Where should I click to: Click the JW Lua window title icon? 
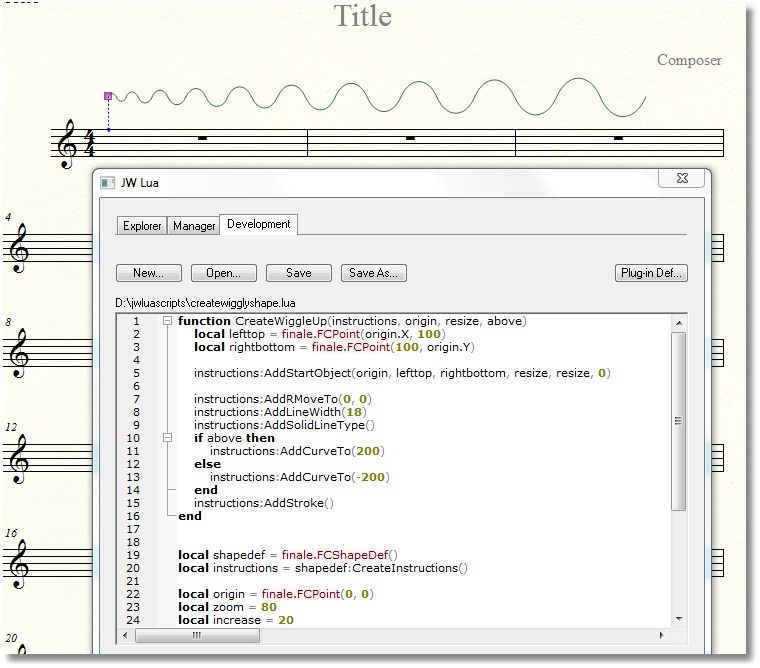pos(108,183)
